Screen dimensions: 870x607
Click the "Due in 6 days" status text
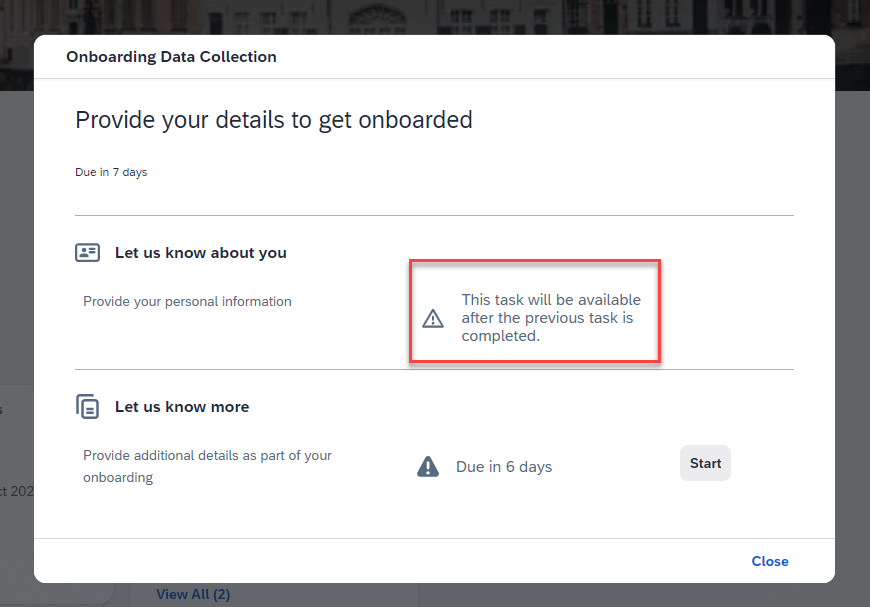click(x=504, y=467)
